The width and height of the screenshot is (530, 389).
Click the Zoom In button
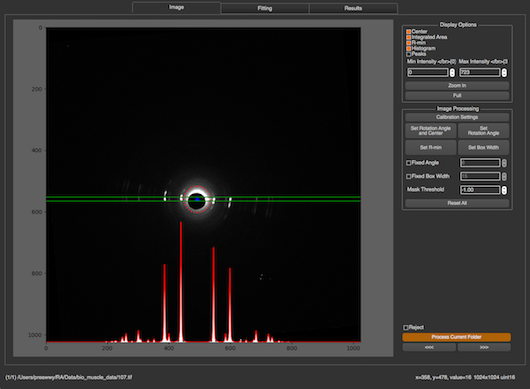pyautogui.click(x=457, y=86)
